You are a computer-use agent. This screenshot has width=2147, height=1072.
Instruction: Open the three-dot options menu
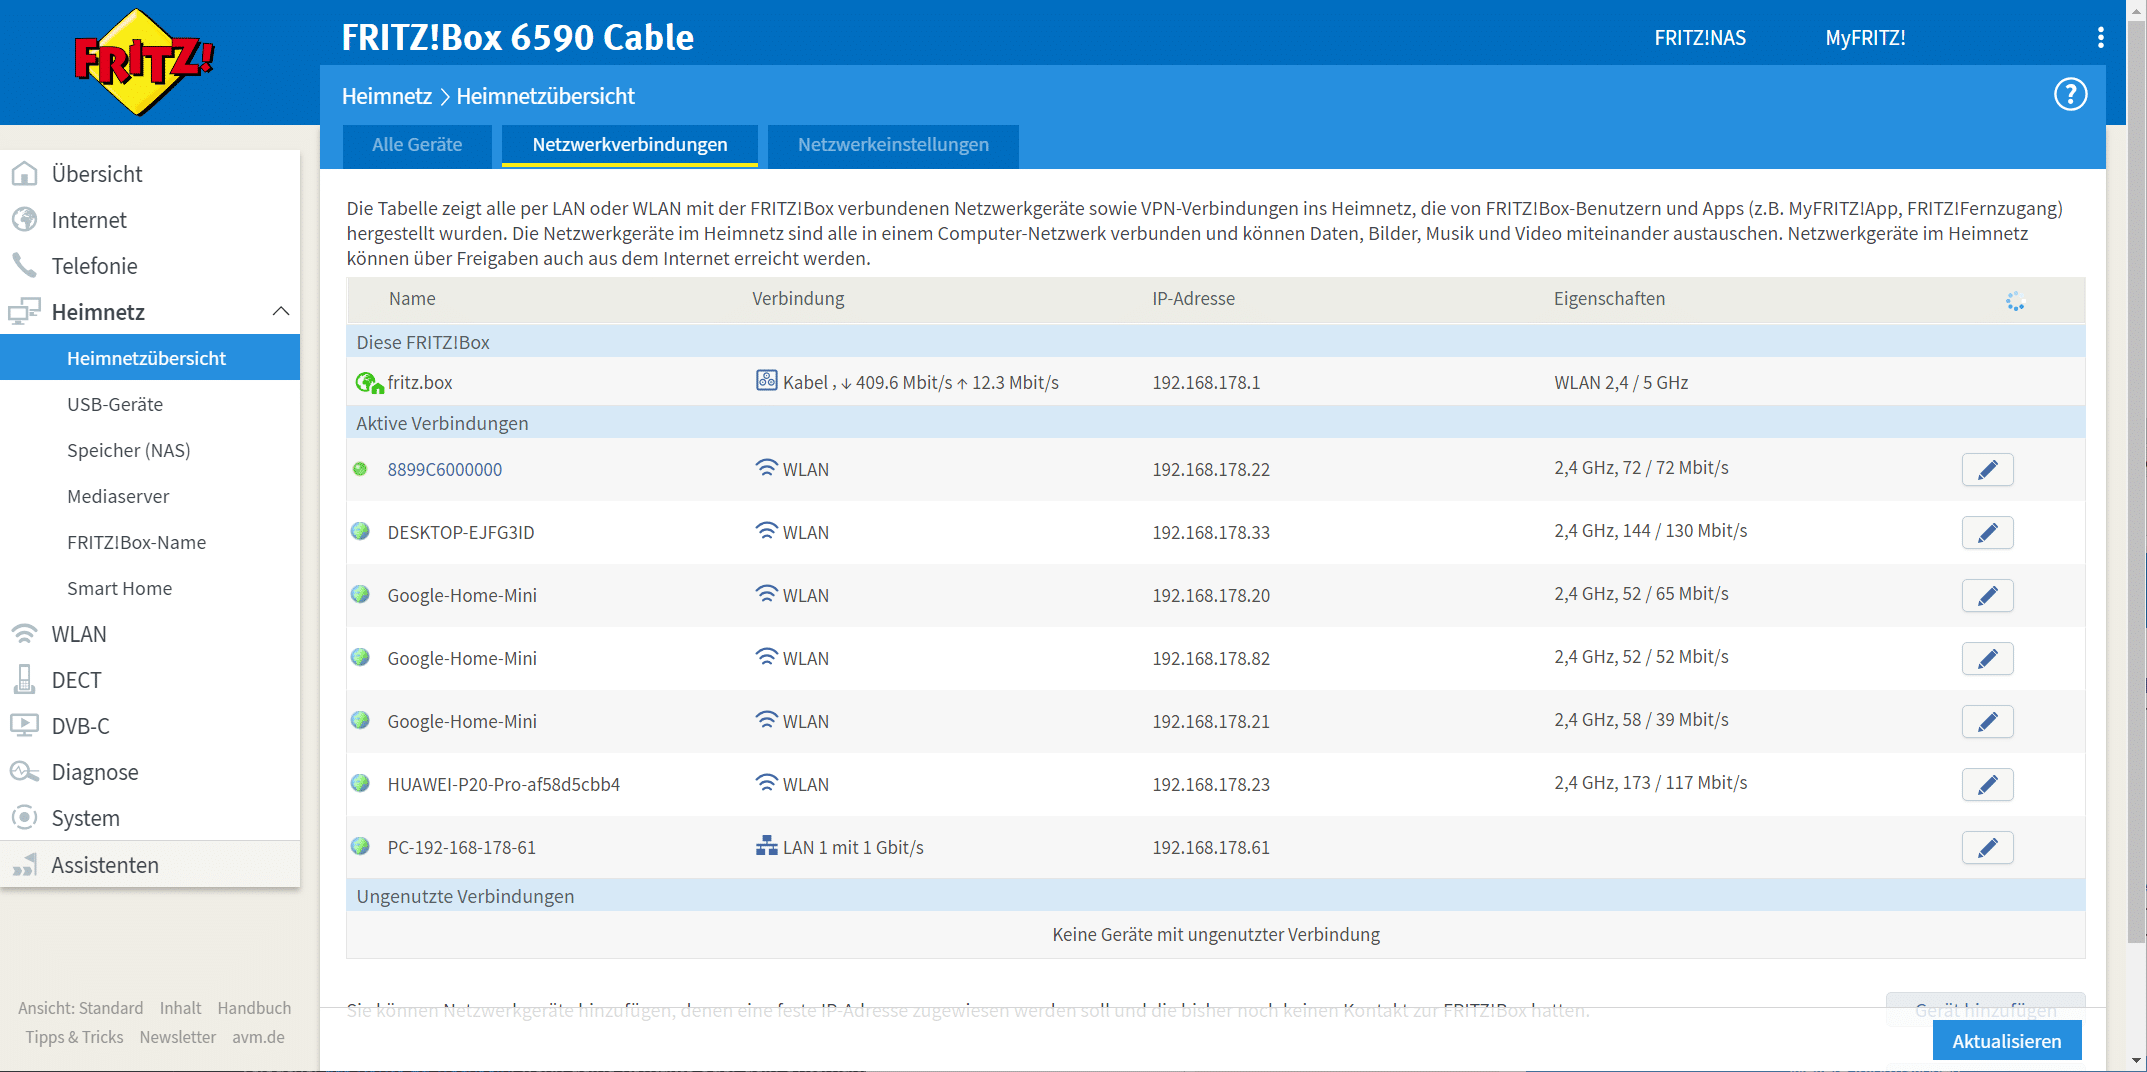[2100, 38]
